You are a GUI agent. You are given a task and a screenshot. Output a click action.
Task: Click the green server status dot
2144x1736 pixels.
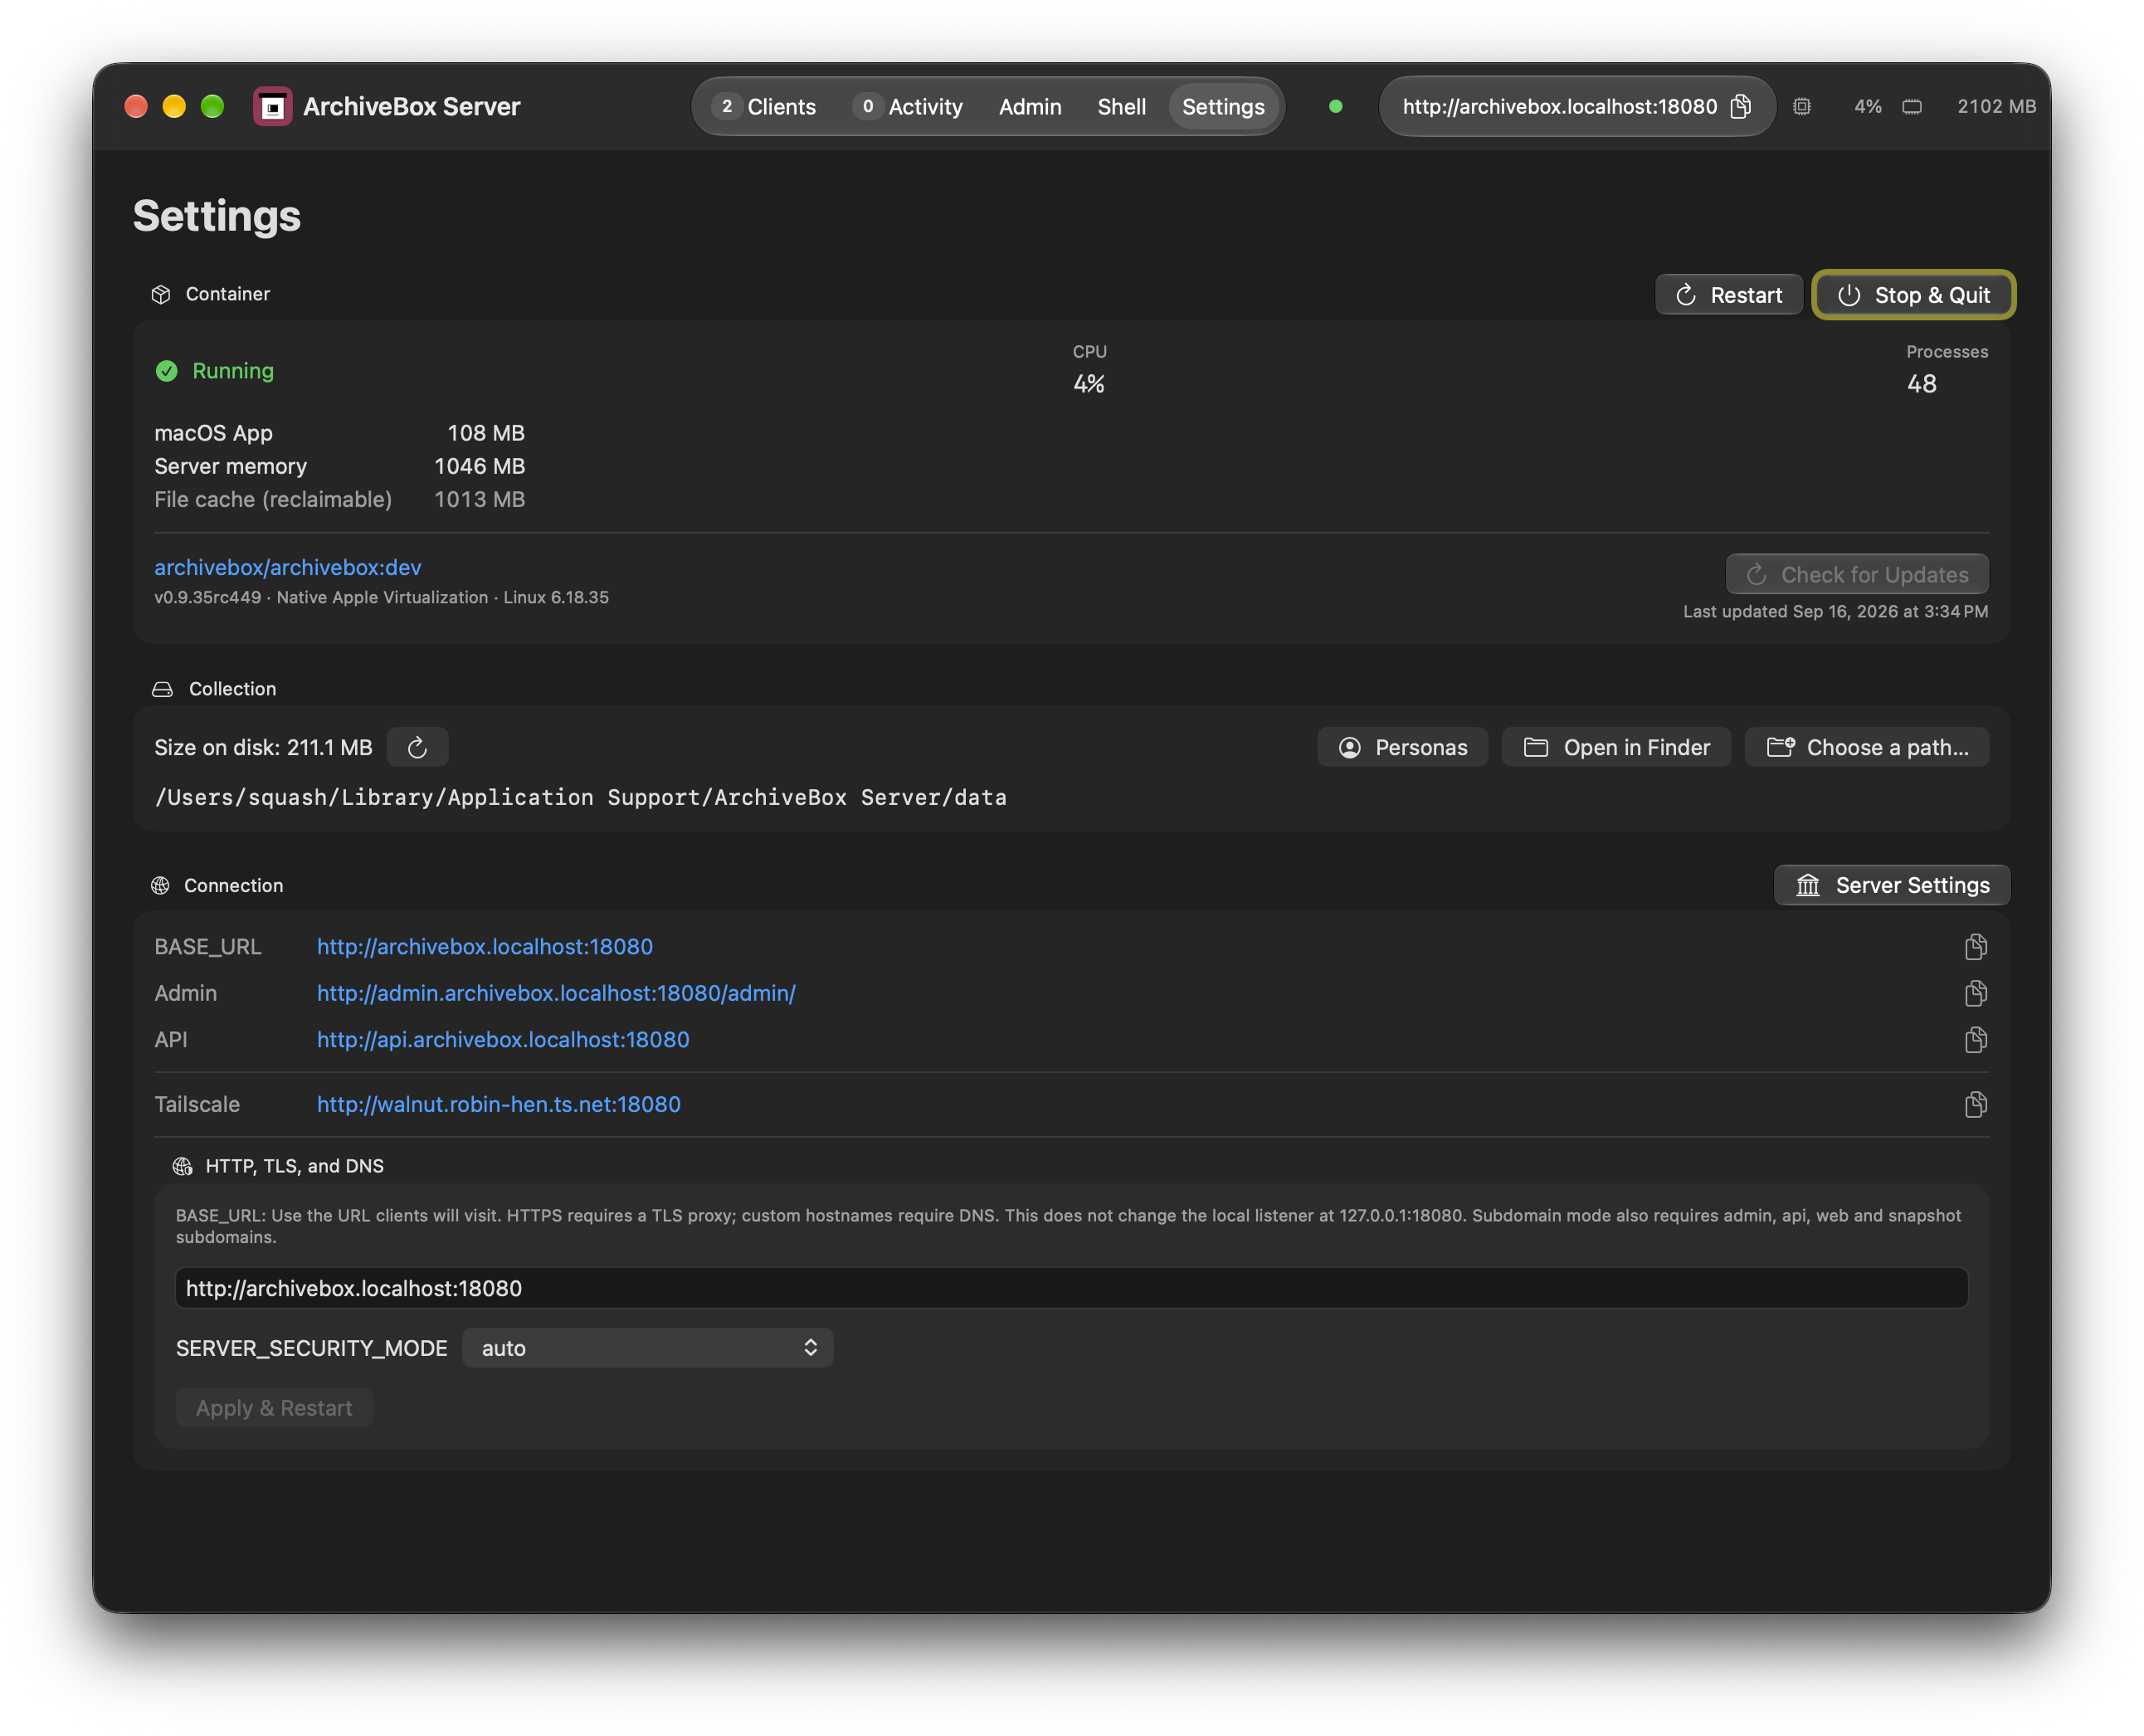click(1336, 106)
